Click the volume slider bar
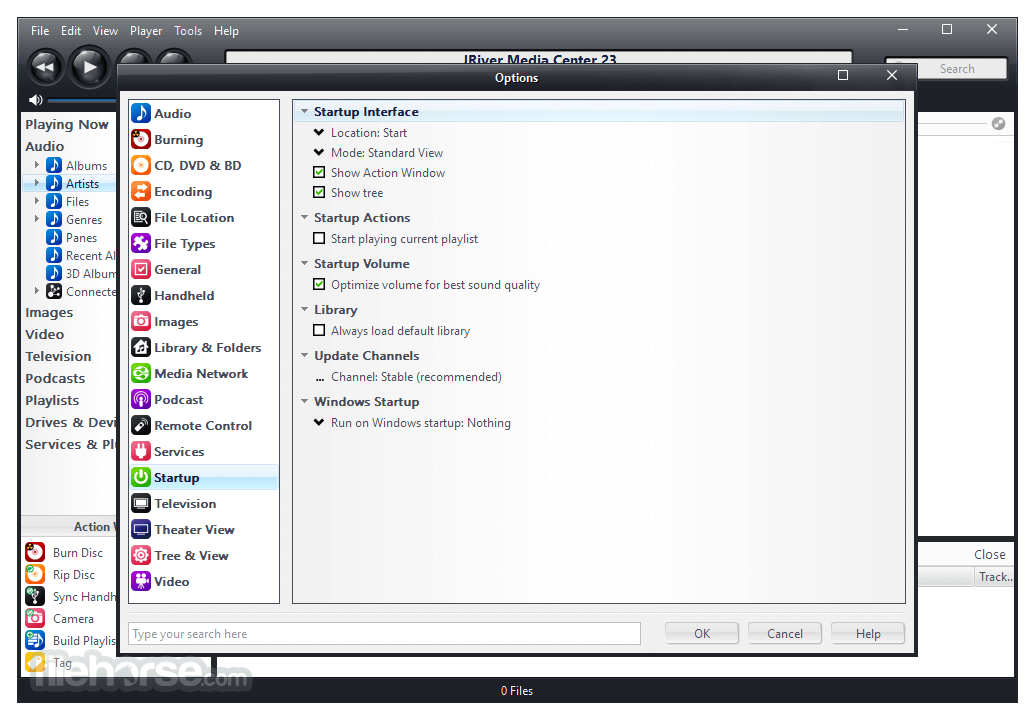The width and height of the screenshot is (1036, 722). (x=82, y=100)
